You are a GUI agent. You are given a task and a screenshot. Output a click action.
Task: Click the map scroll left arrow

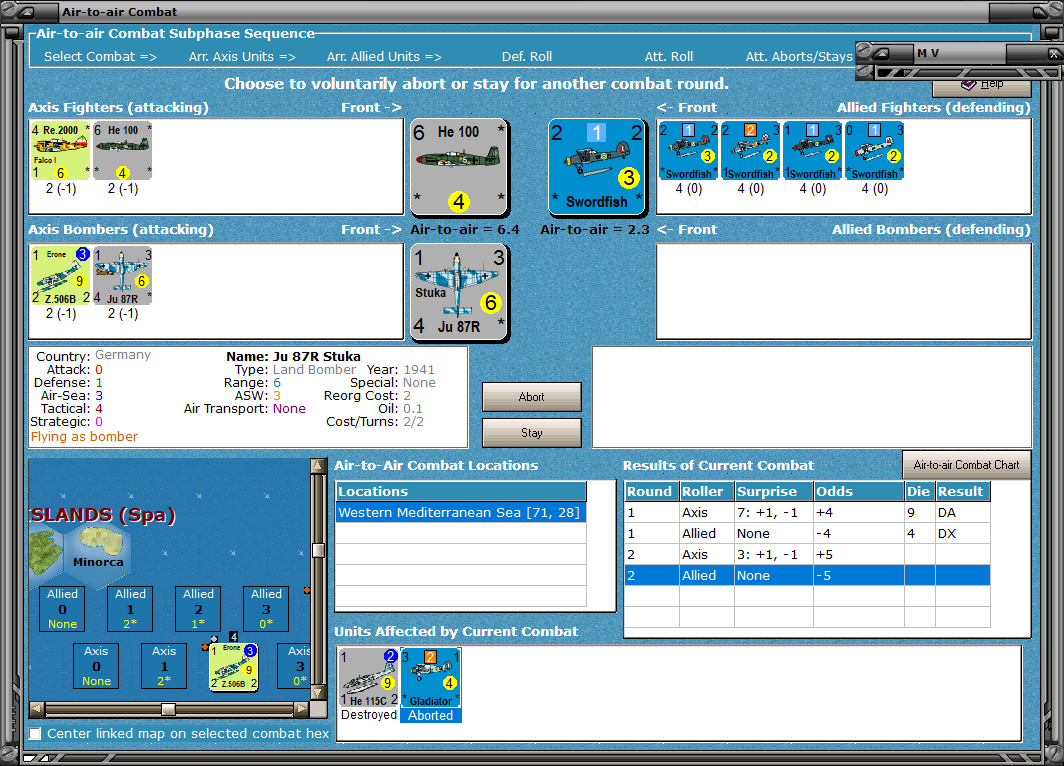click(37, 709)
